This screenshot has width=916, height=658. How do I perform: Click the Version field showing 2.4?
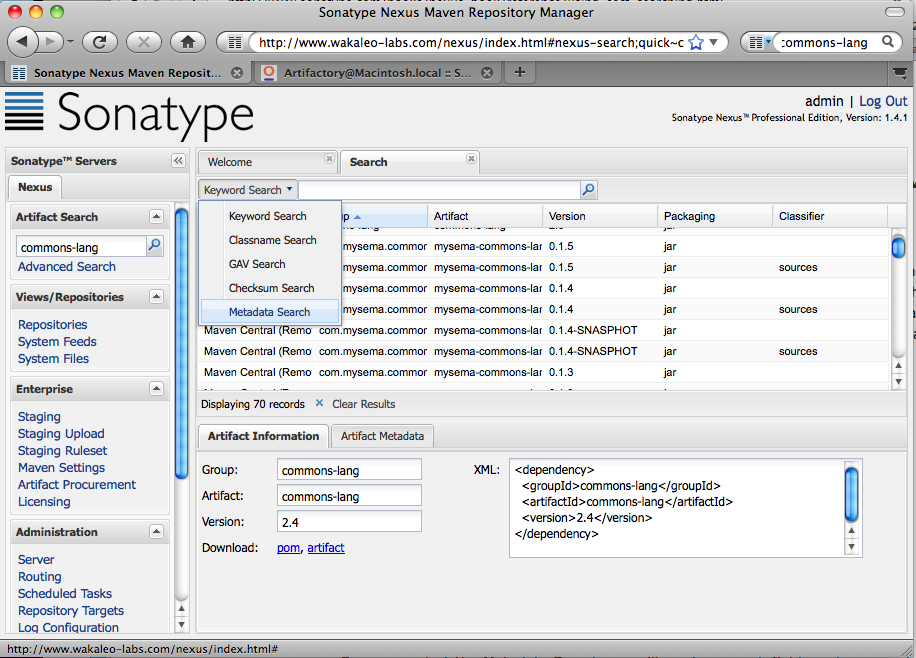pyautogui.click(x=349, y=522)
